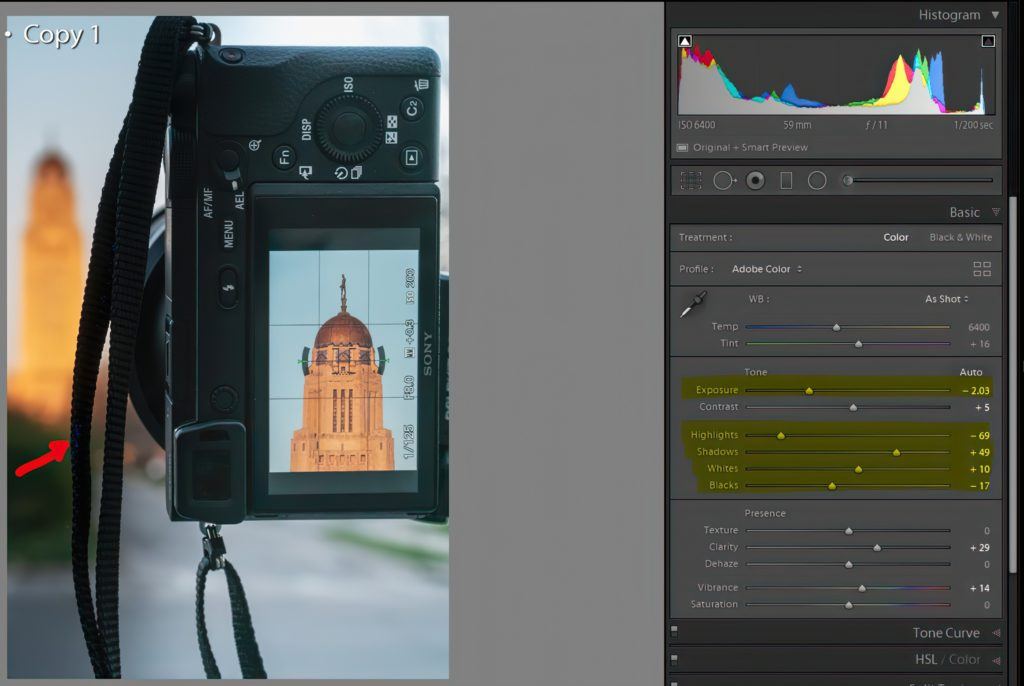Viewport: 1024px width, 686px height.
Task: Switch treatment to Black & White
Action: pos(960,238)
